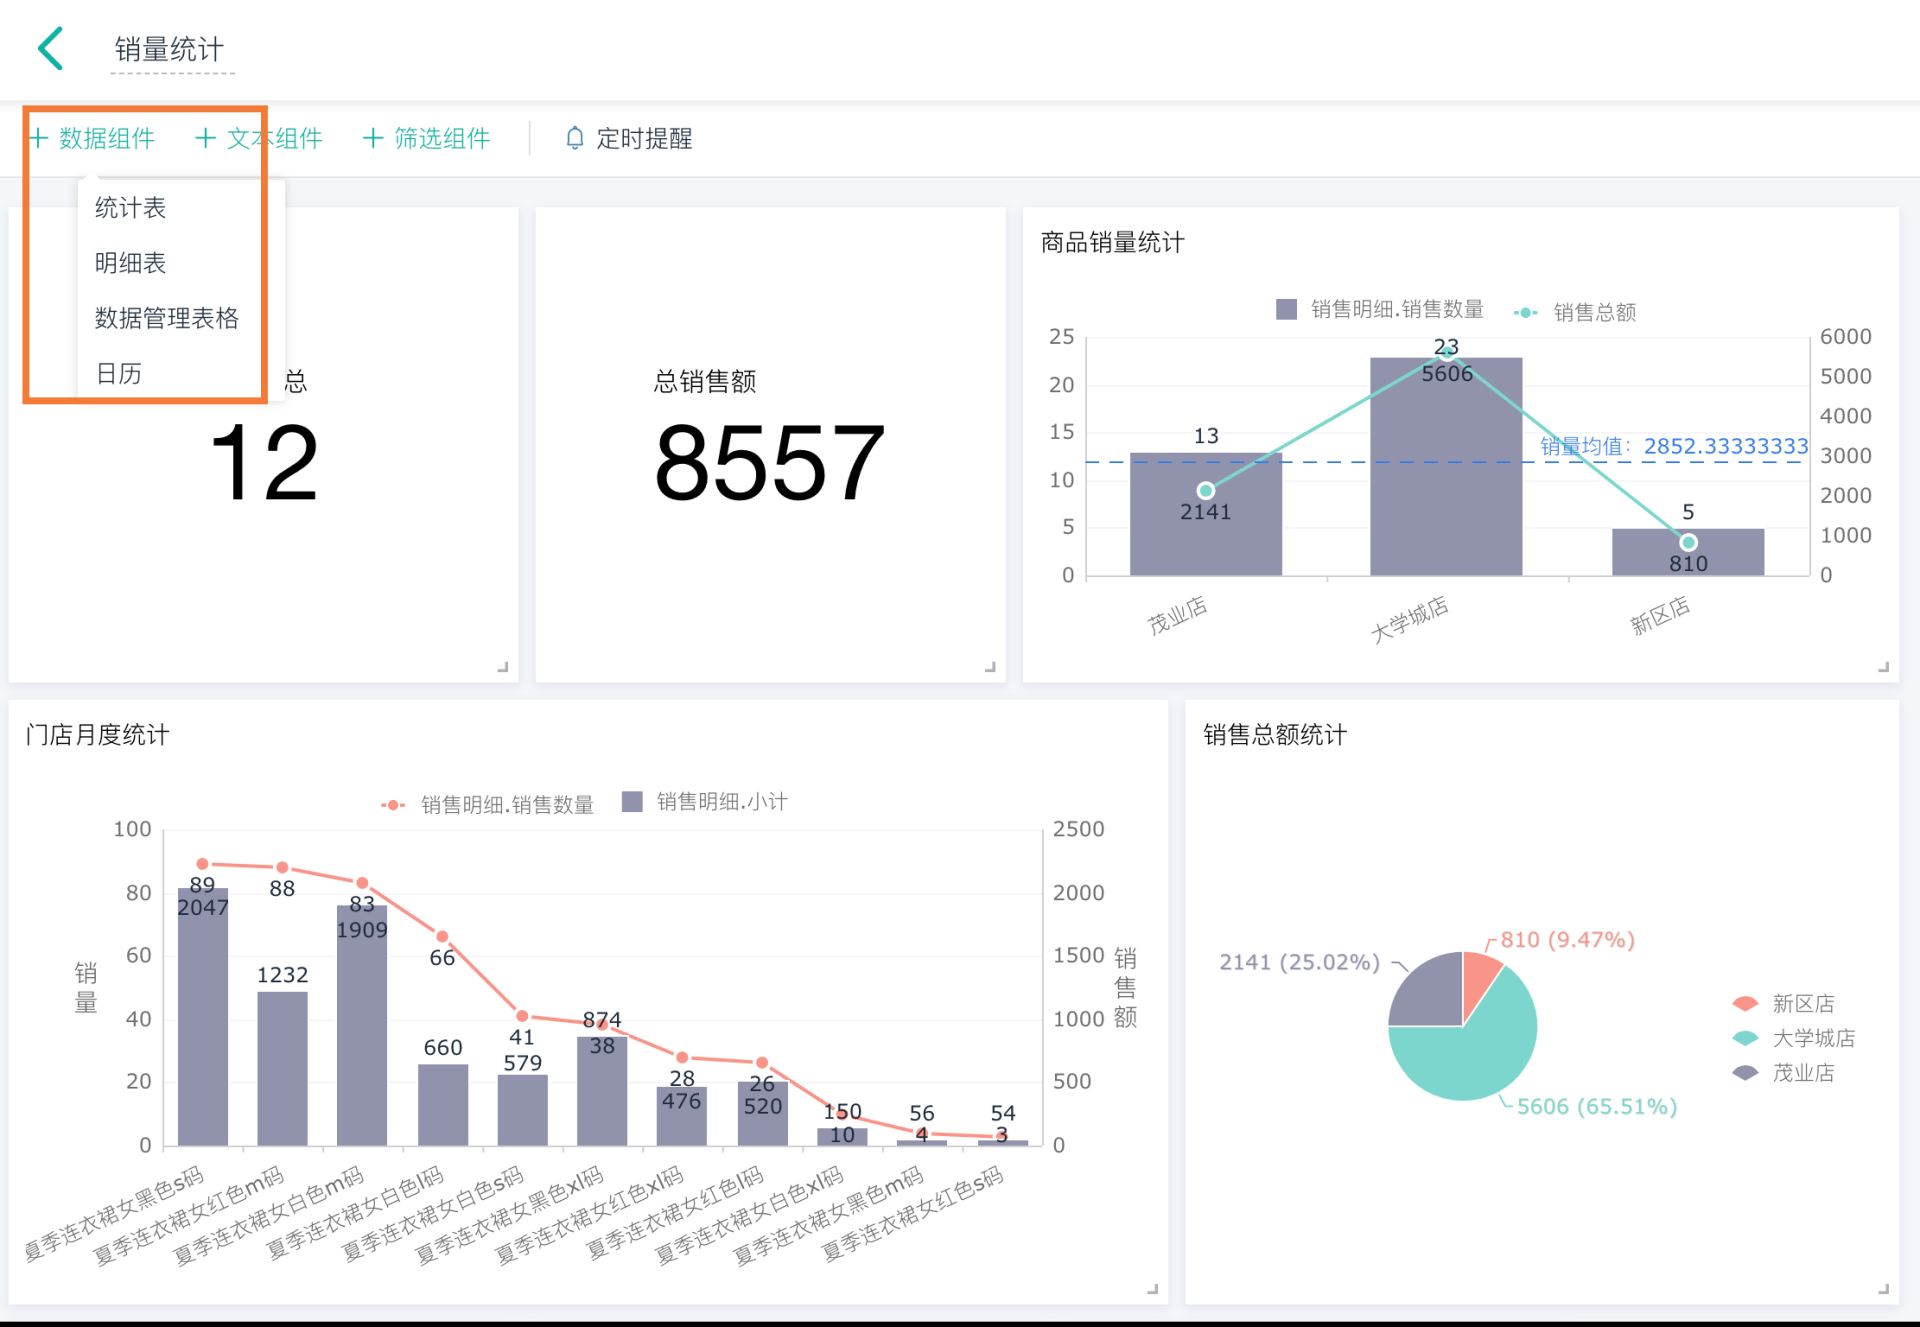Choose 日历 menu entry
Viewport: 1920px width, 1327px height.
click(118, 373)
